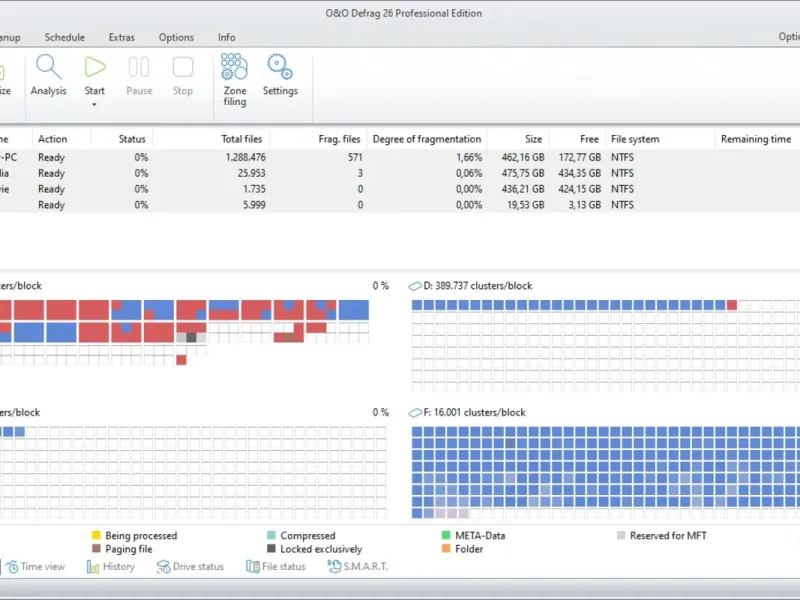Sort by Size column header
800x600 pixels.
click(534, 139)
